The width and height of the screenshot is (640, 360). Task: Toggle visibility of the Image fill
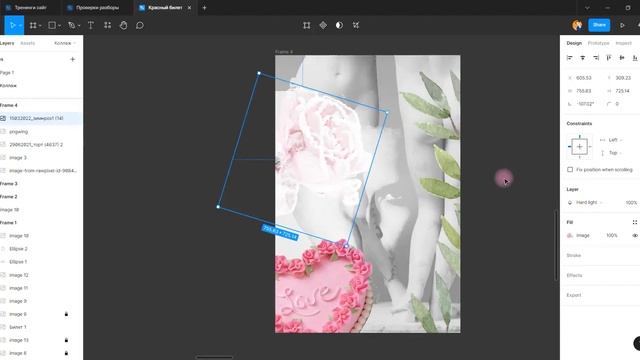[635, 236]
